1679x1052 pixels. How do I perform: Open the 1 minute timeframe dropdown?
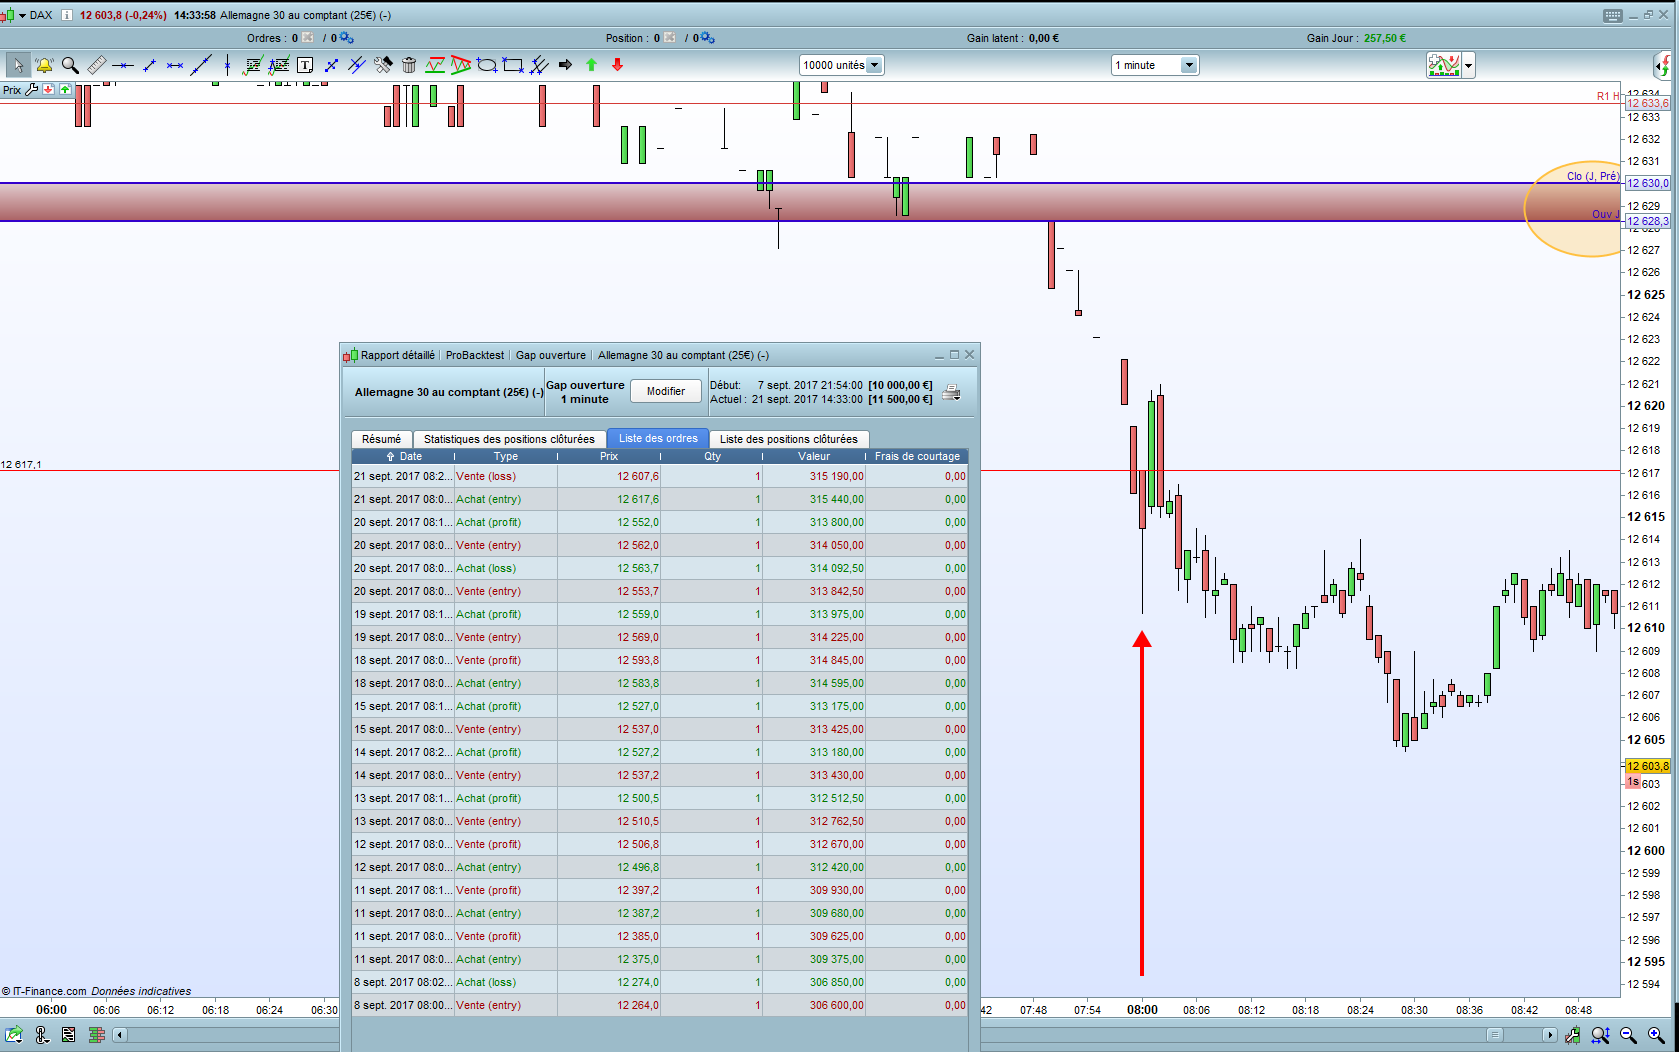coord(1155,65)
